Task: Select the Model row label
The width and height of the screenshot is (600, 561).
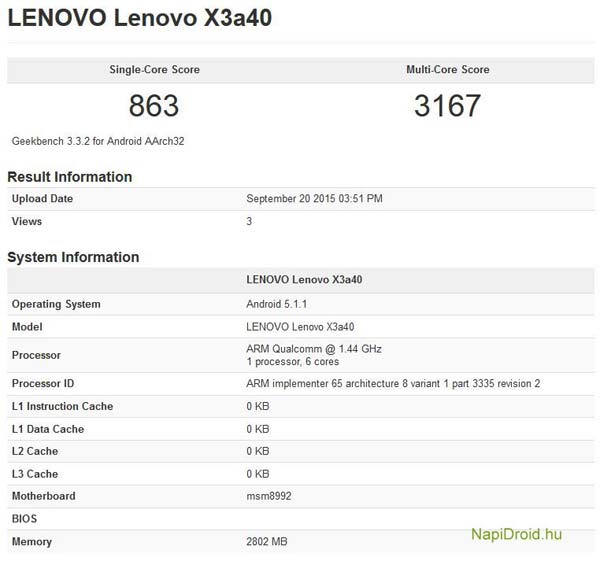Action: pyautogui.click(x=27, y=327)
